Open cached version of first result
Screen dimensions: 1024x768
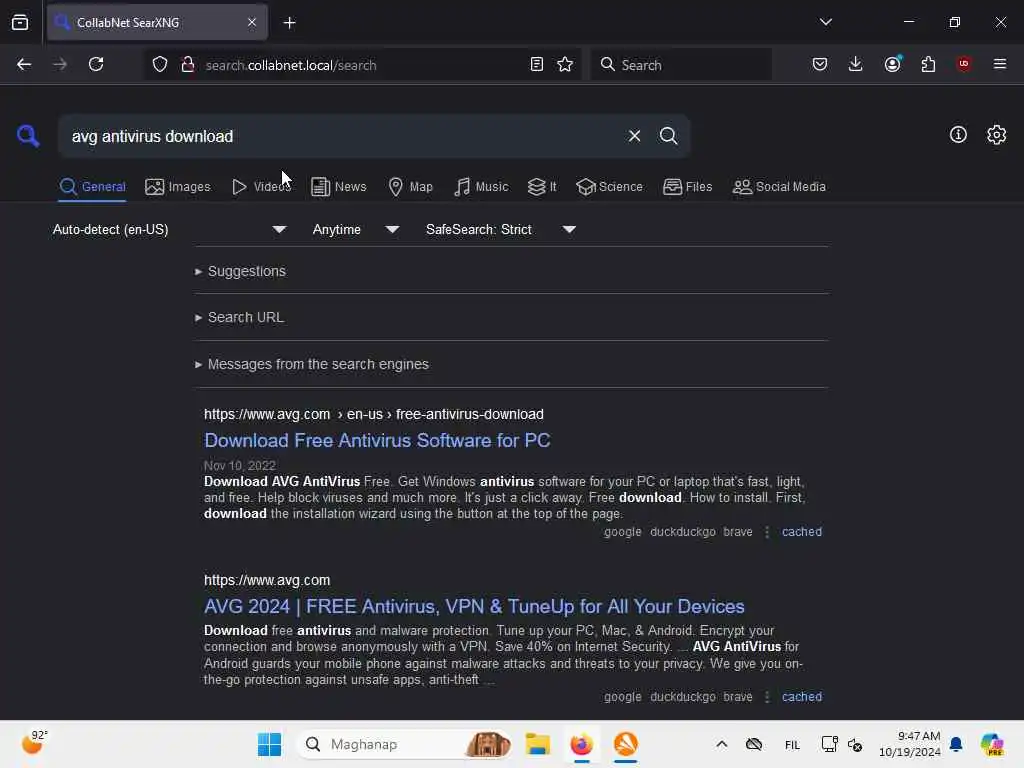[x=801, y=532]
